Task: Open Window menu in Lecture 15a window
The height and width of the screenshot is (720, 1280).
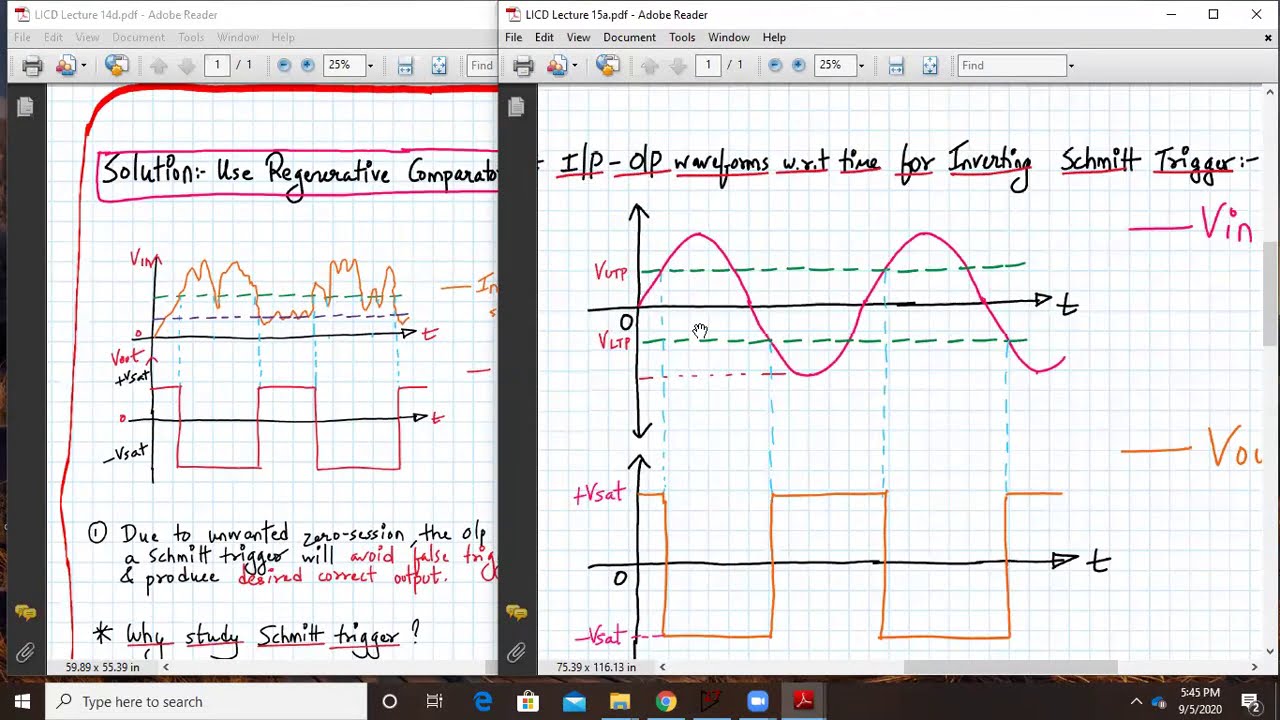Action: pyautogui.click(x=728, y=37)
